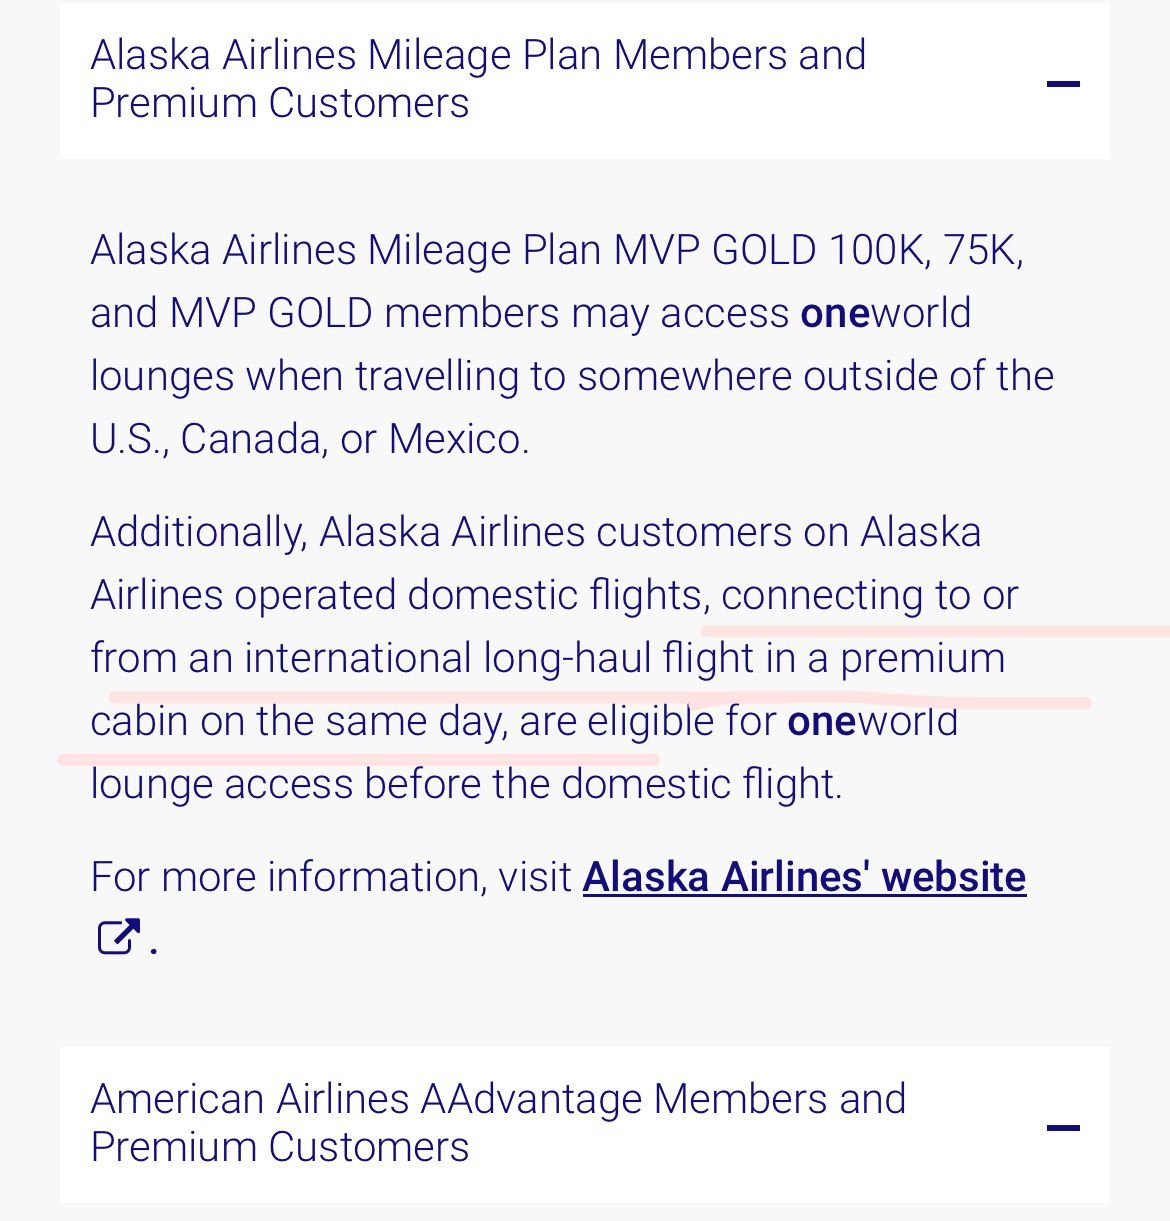
Task: Click the Alaska Airlines Mileage Plan heading
Action: (478, 56)
